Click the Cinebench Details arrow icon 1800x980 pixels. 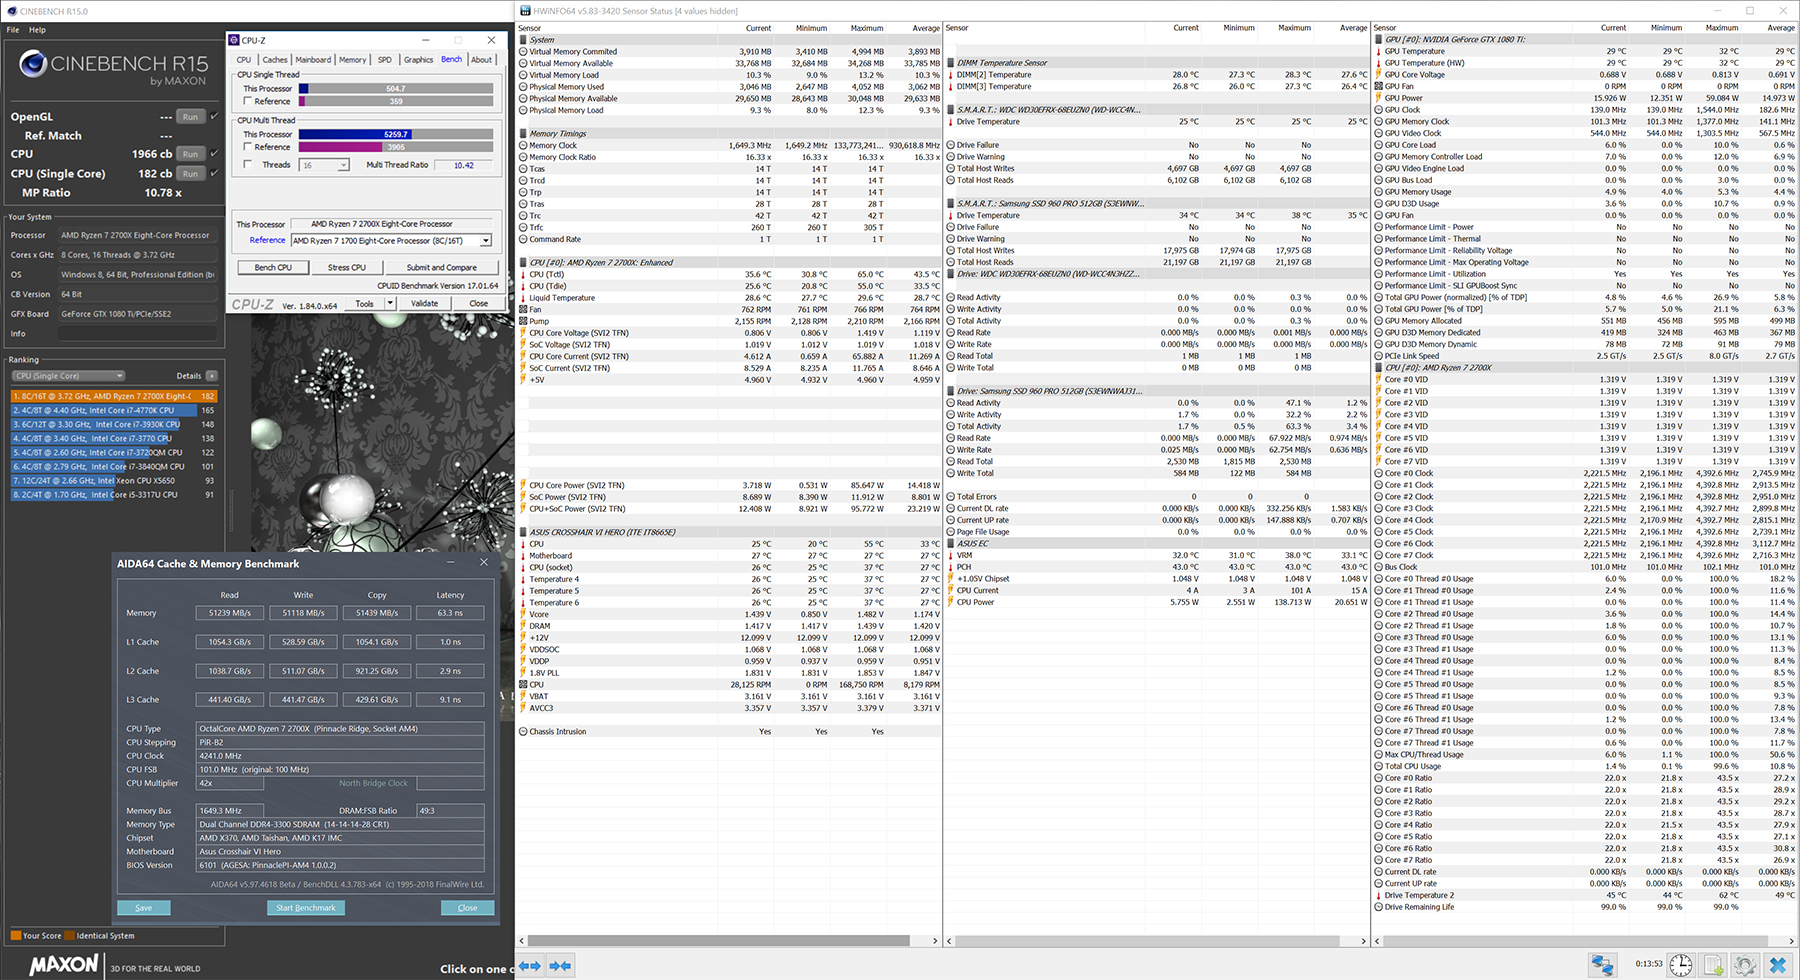[212, 376]
